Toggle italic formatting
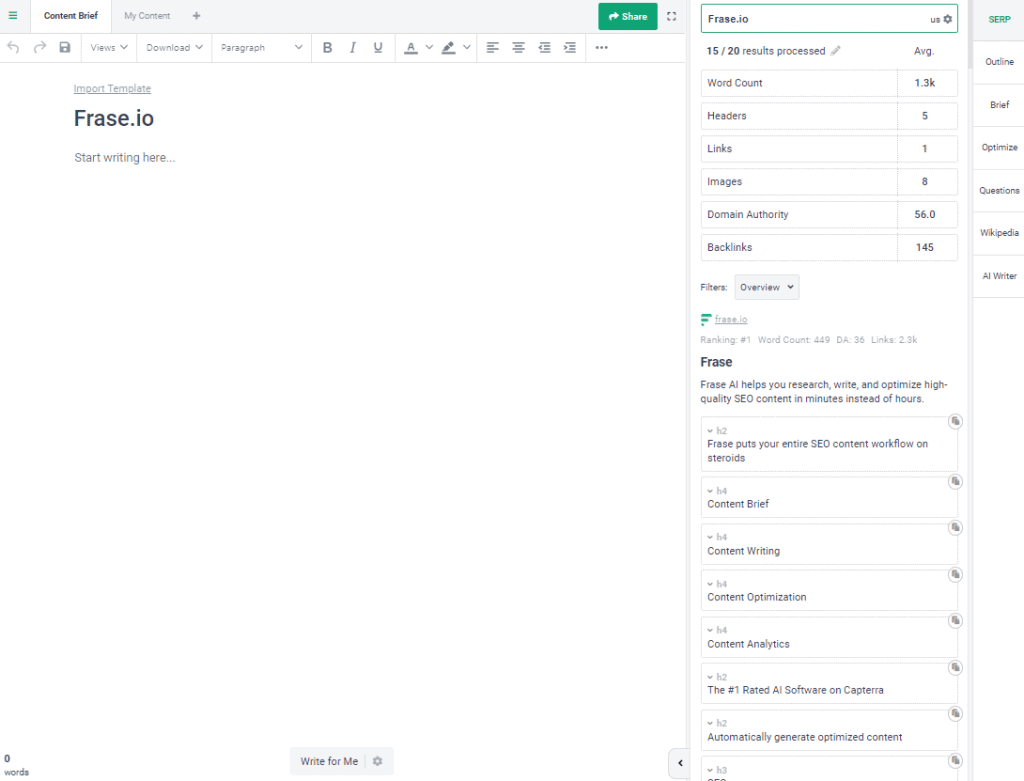 tap(353, 47)
